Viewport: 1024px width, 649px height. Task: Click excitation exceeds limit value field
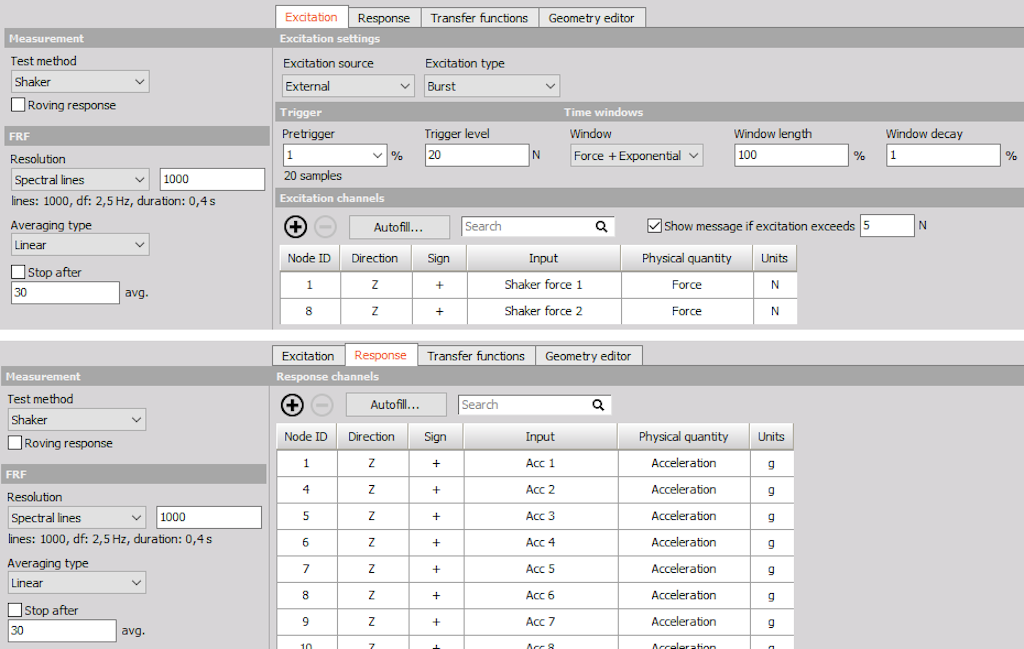[887, 225]
